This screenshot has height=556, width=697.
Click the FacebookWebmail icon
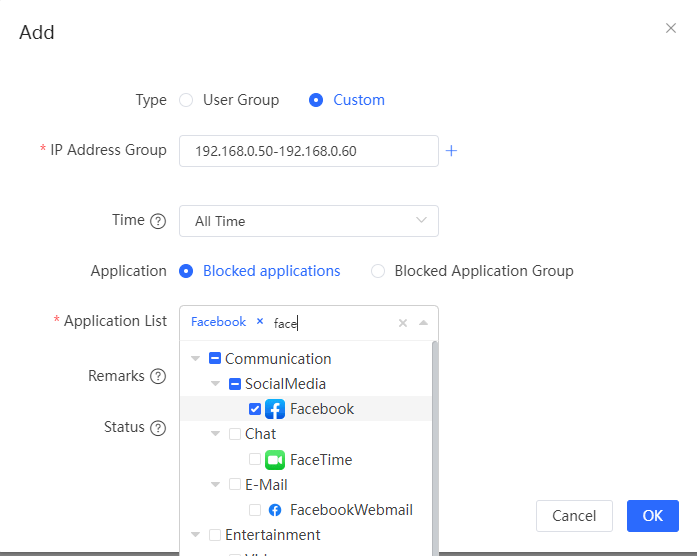click(275, 510)
